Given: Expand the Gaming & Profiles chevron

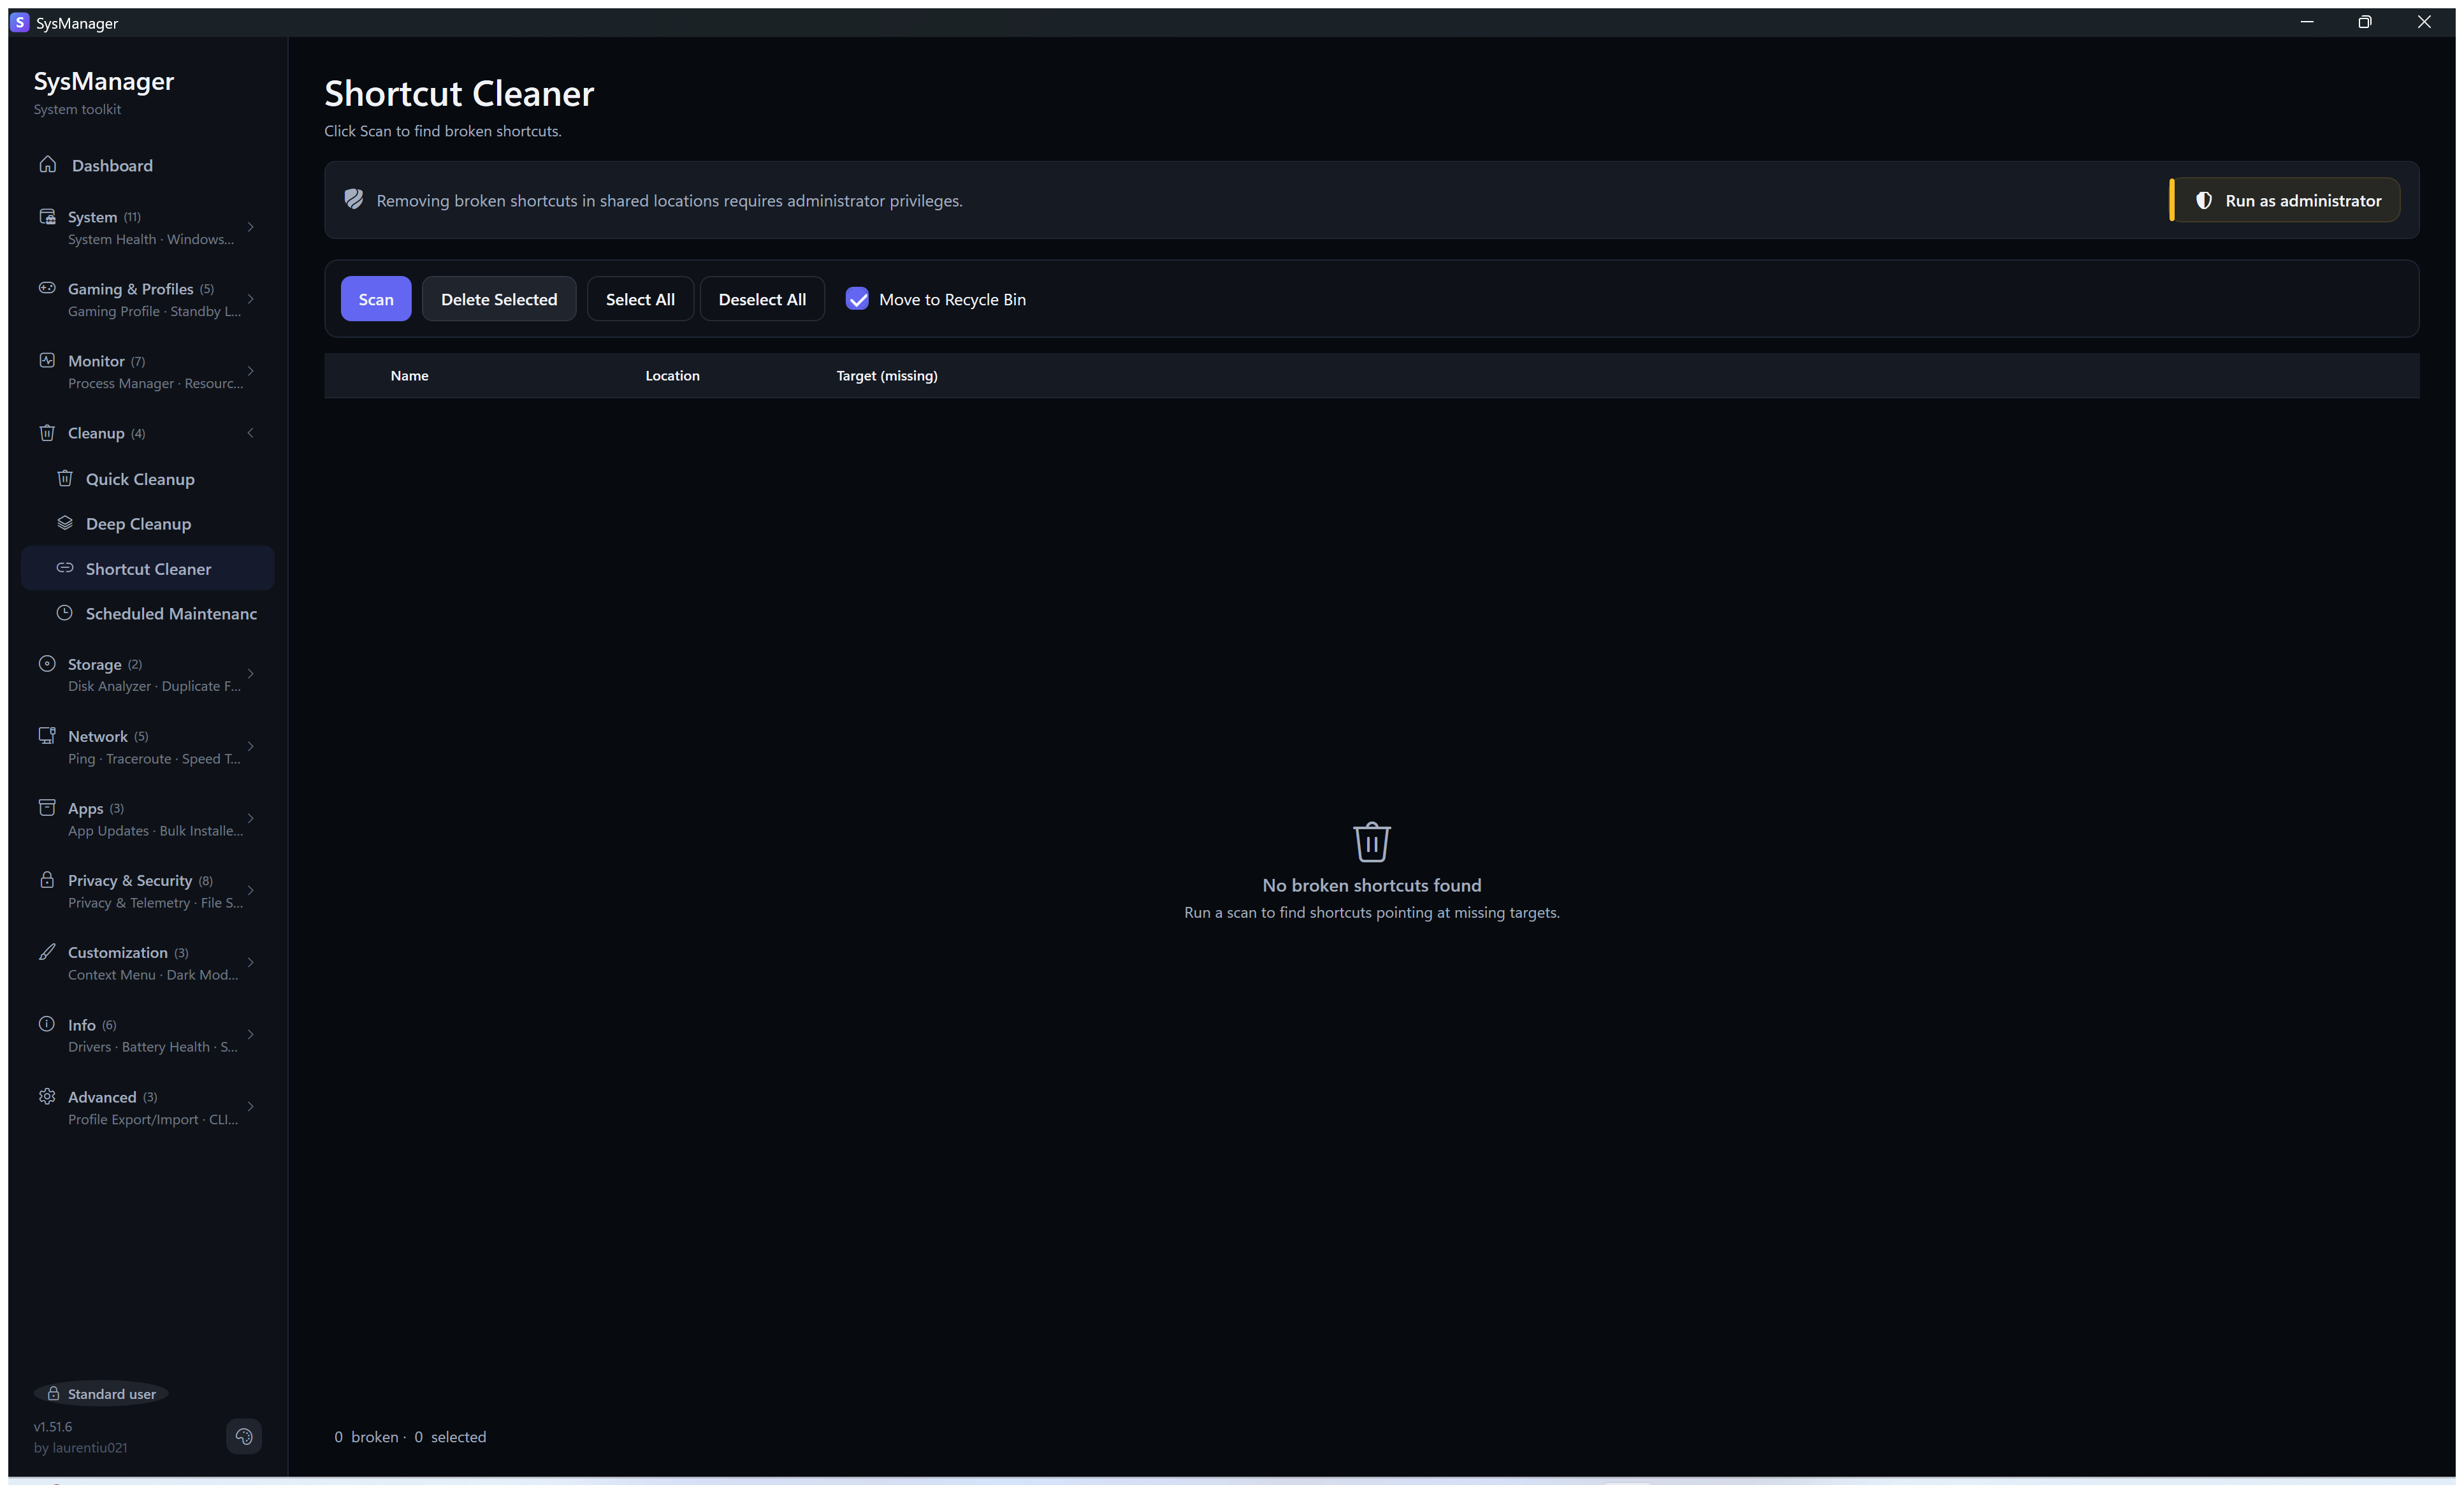Looking at the screenshot, I should 250,299.
